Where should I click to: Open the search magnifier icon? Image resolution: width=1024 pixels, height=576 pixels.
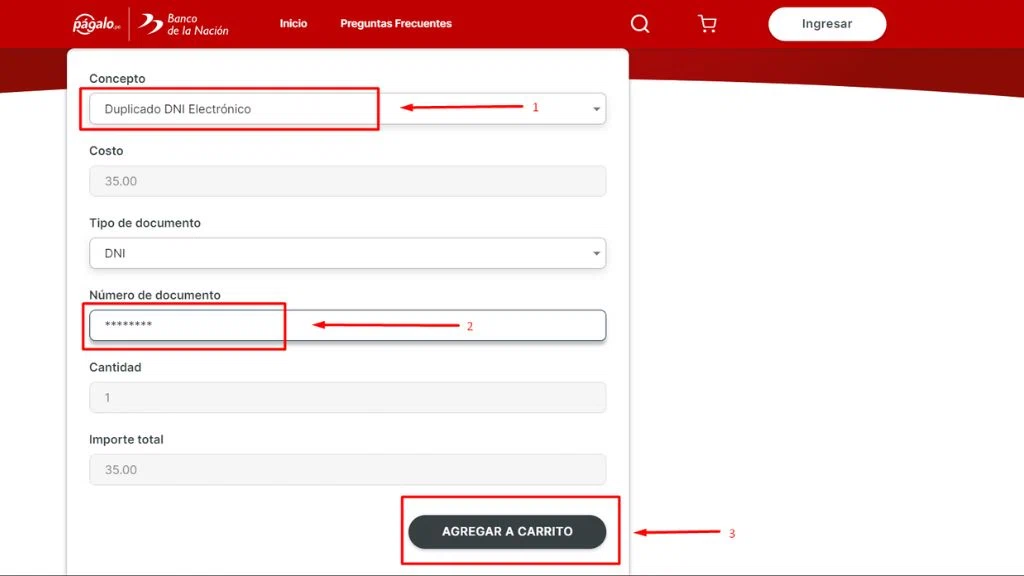click(x=640, y=24)
